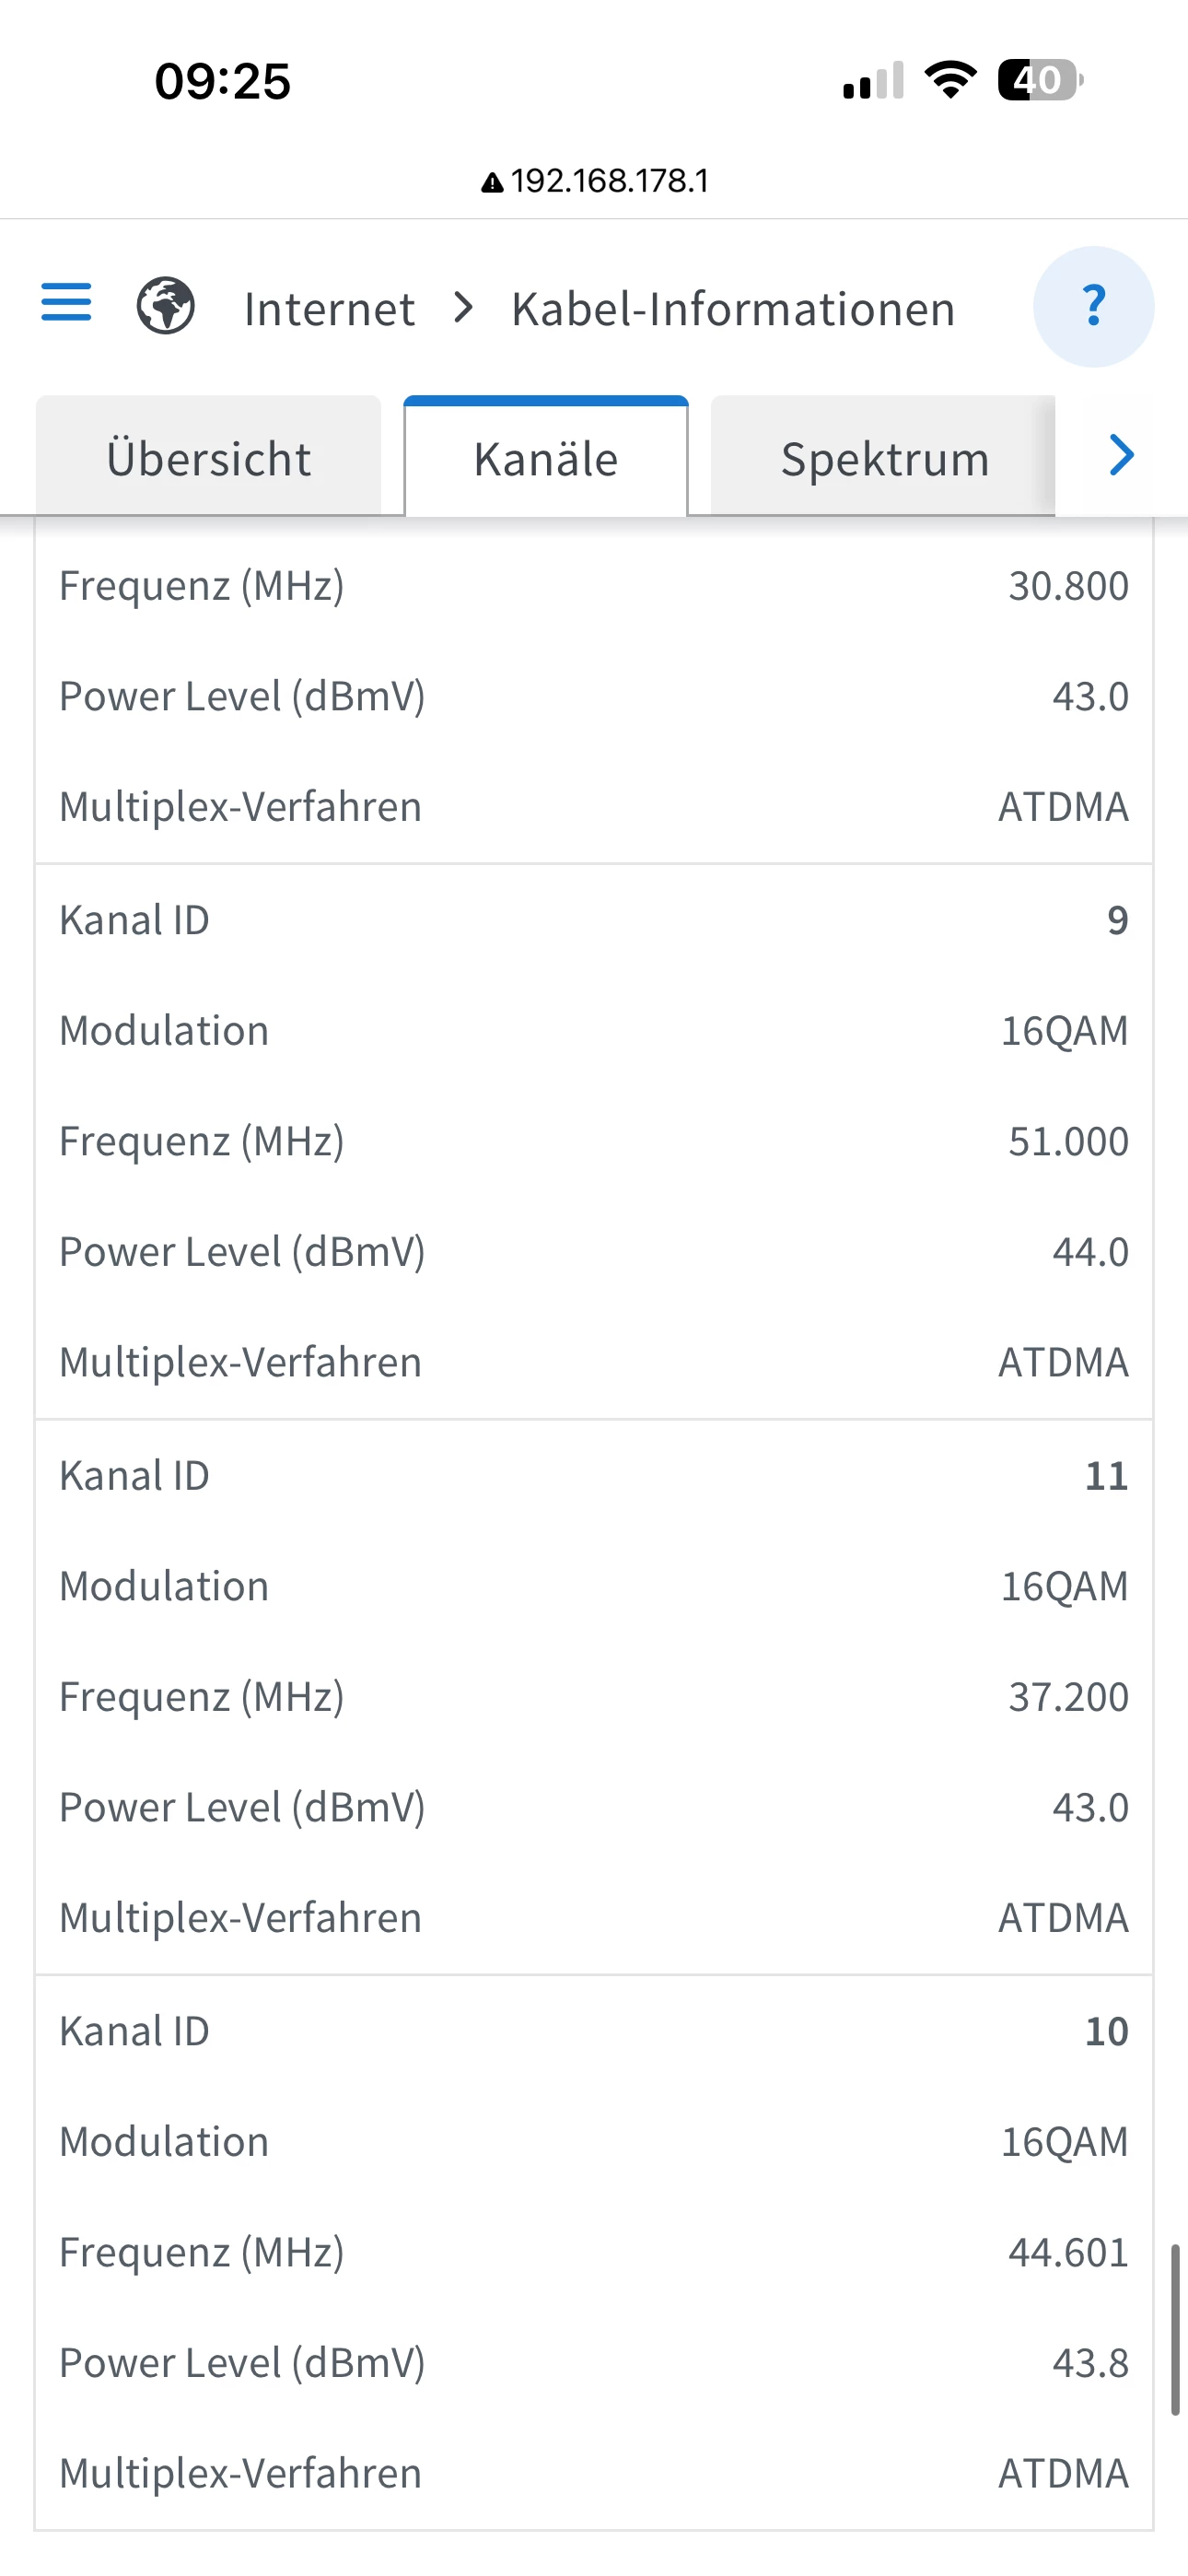Click the Kabel-Informationen breadcrumb title

733,308
